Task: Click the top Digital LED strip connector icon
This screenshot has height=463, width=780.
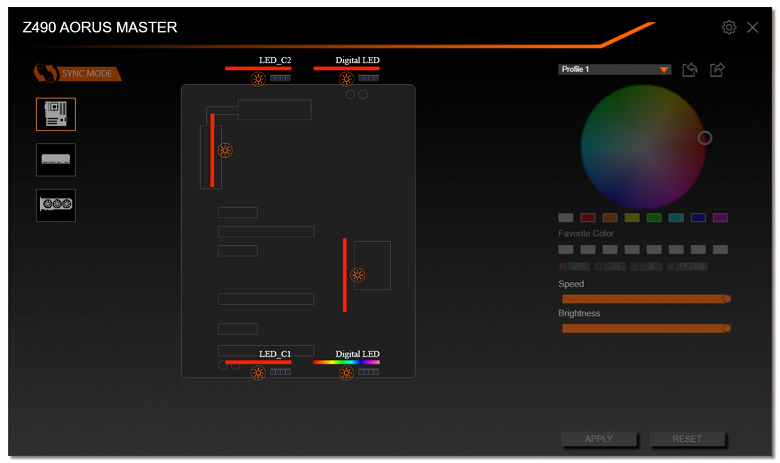Action: tap(369, 78)
